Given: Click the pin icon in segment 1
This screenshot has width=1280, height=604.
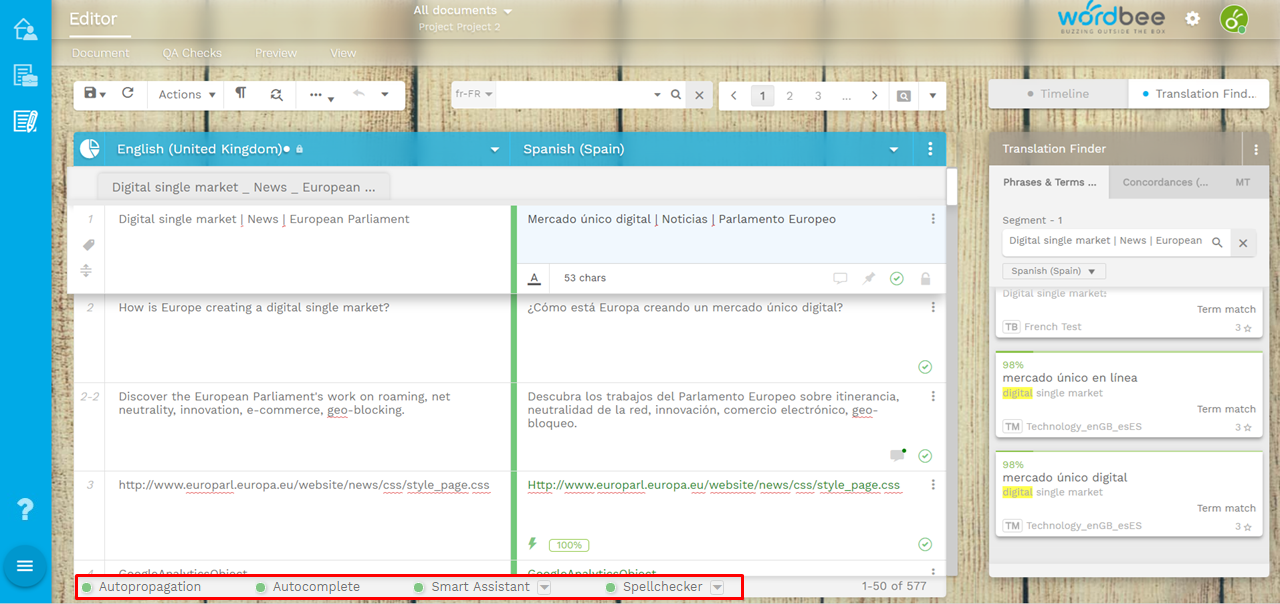Looking at the screenshot, I should [x=869, y=279].
